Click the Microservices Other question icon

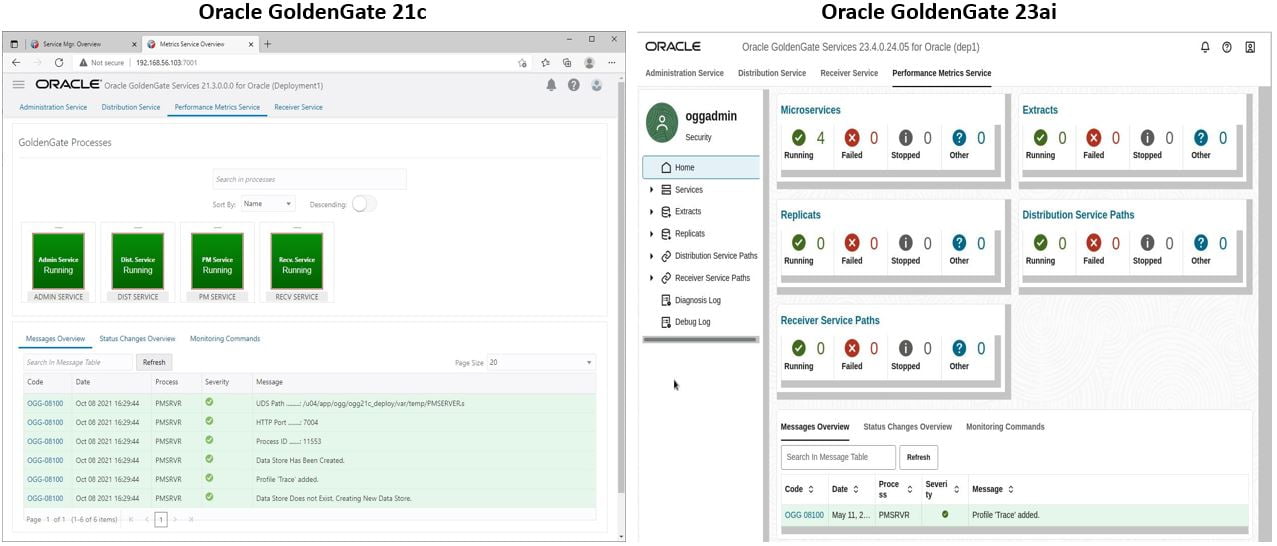pos(960,138)
